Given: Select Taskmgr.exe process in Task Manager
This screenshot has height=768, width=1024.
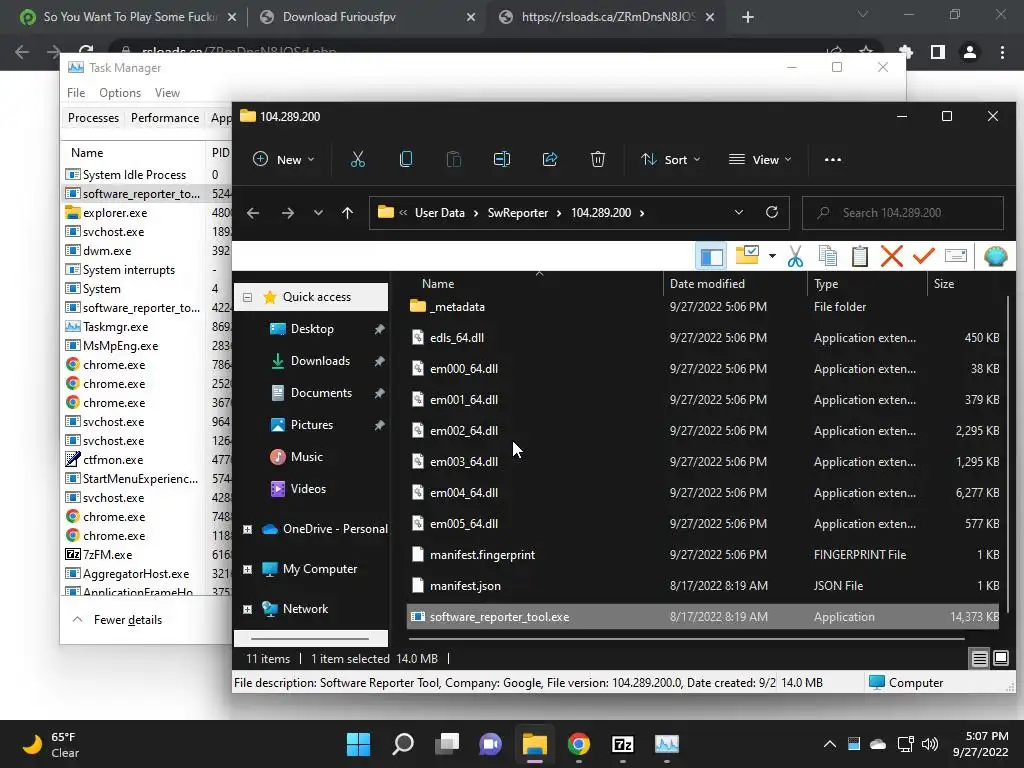Looking at the screenshot, I should click(116, 327).
